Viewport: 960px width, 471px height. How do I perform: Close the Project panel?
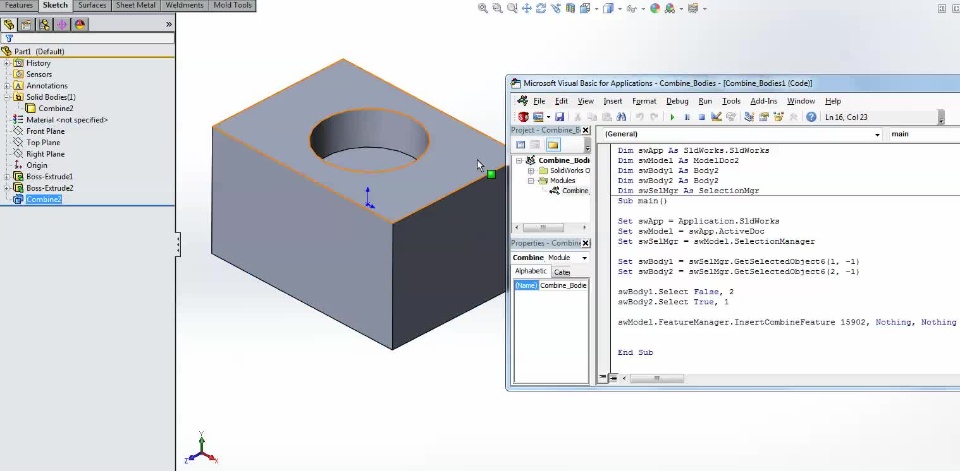[585, 130]
